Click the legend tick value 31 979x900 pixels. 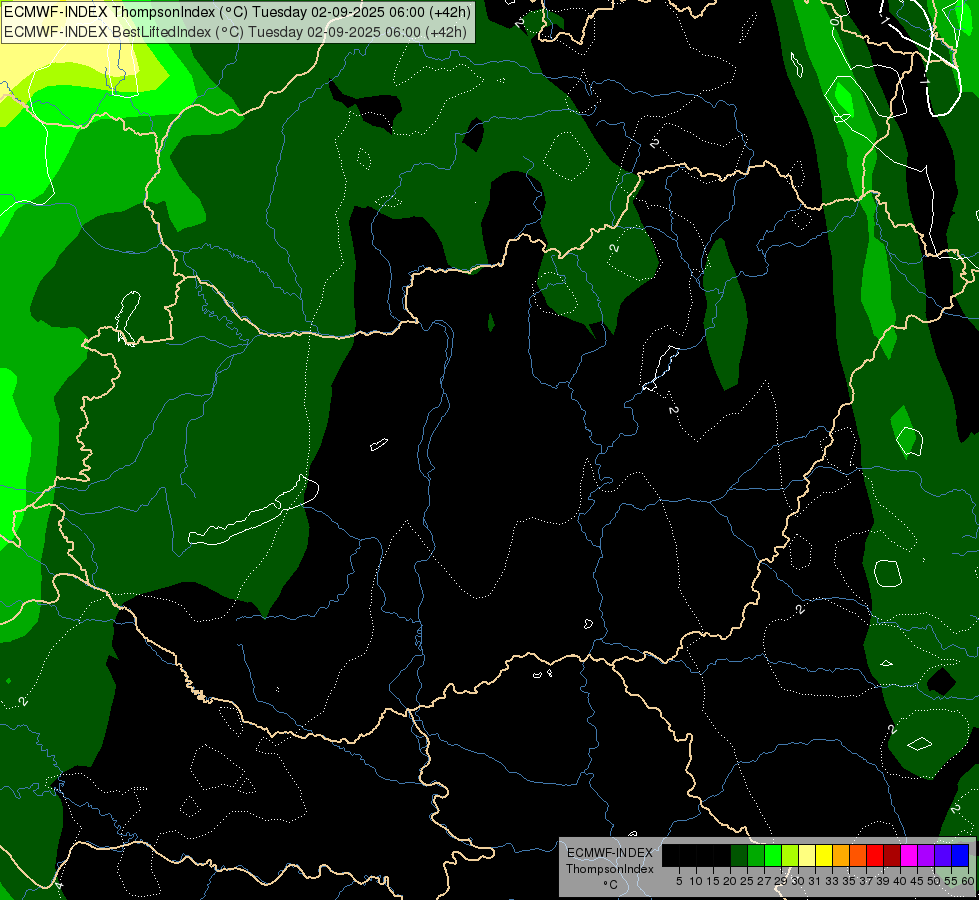click(815, 881)
